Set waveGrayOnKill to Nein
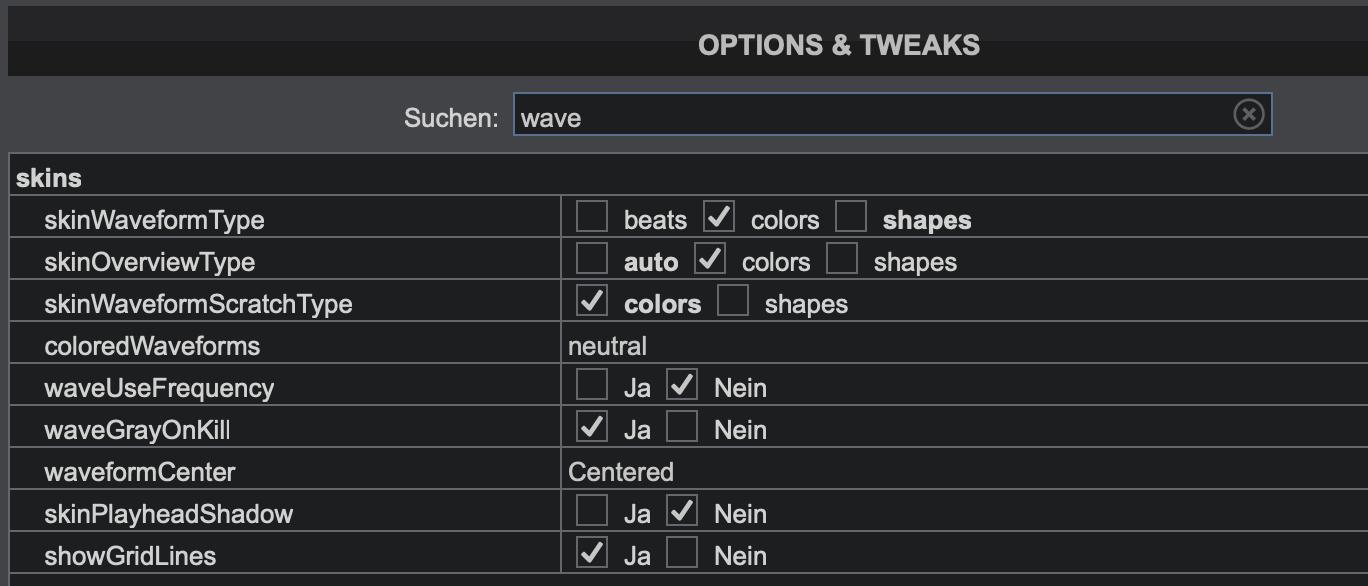 (x=682, y=427)
